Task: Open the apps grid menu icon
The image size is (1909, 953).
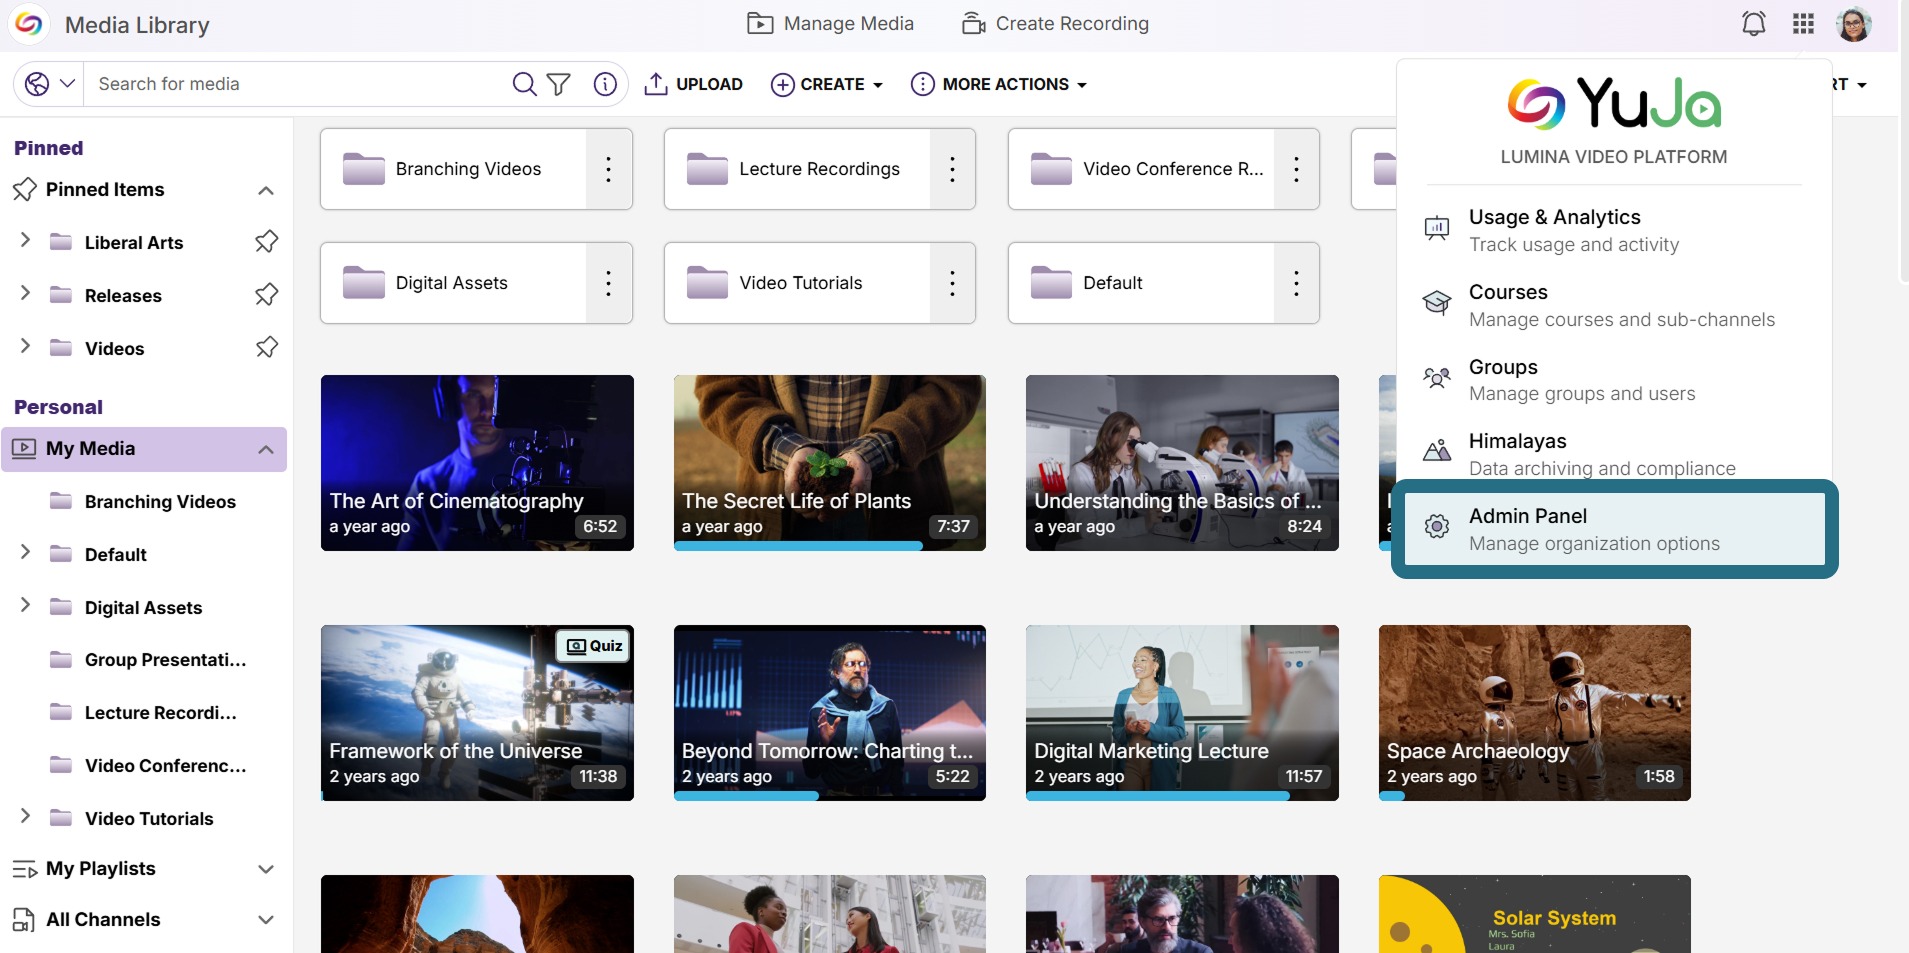Action: click(1803, 24)
